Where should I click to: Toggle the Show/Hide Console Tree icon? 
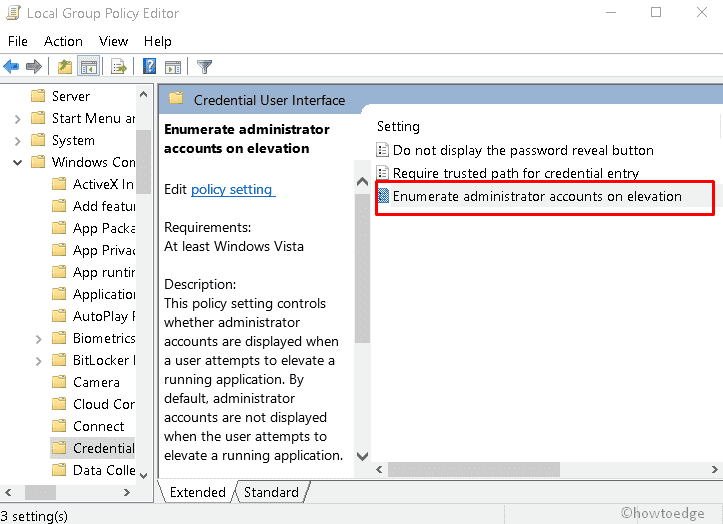pyautogui.click(x=89, y=67)
